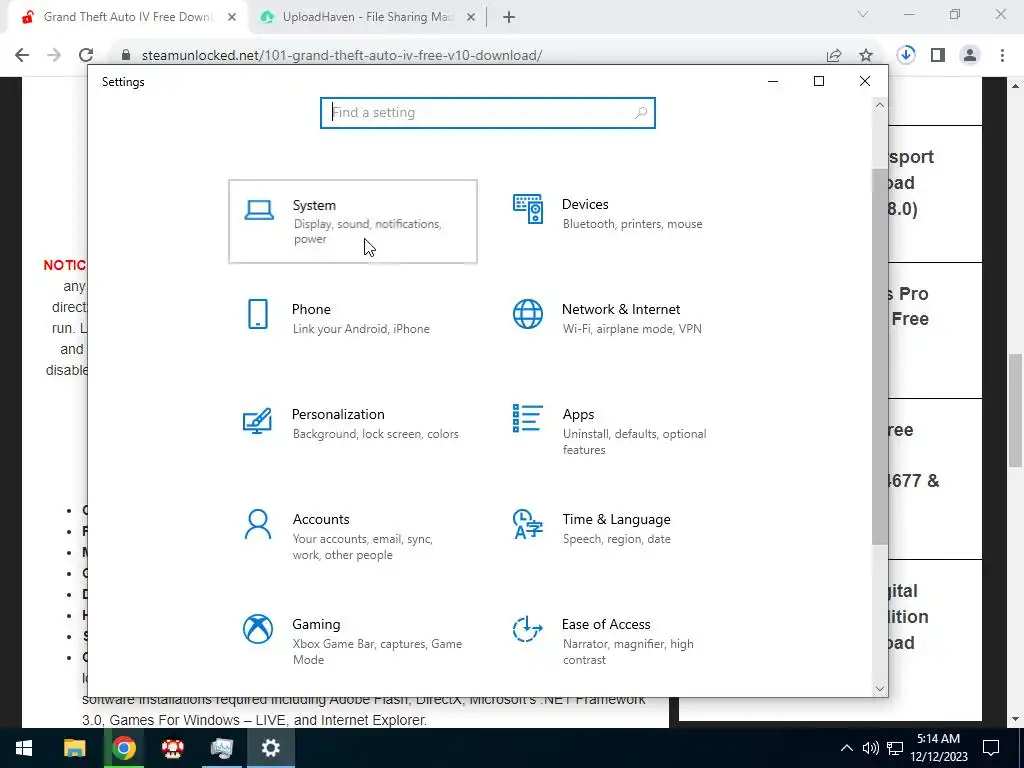Show hidden tray icons chevron
Image resolution: width=1024 pixels, height=768 pixels.
pos(846,748)
